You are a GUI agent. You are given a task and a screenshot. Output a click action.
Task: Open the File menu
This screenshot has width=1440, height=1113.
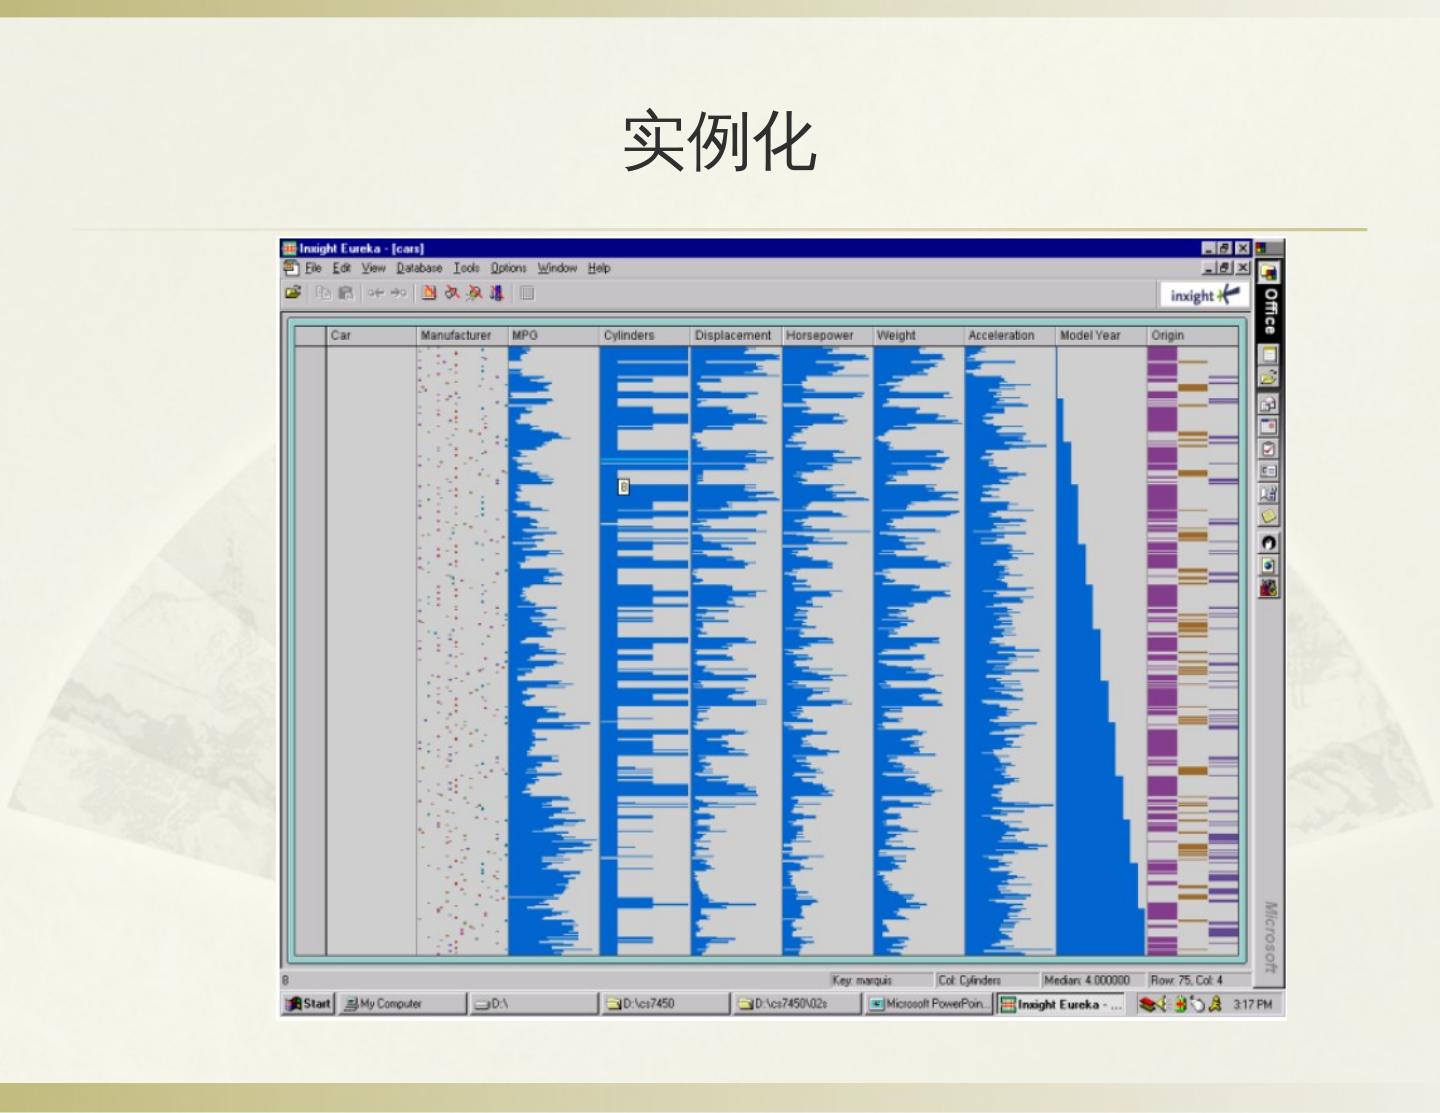pos(313,268)
